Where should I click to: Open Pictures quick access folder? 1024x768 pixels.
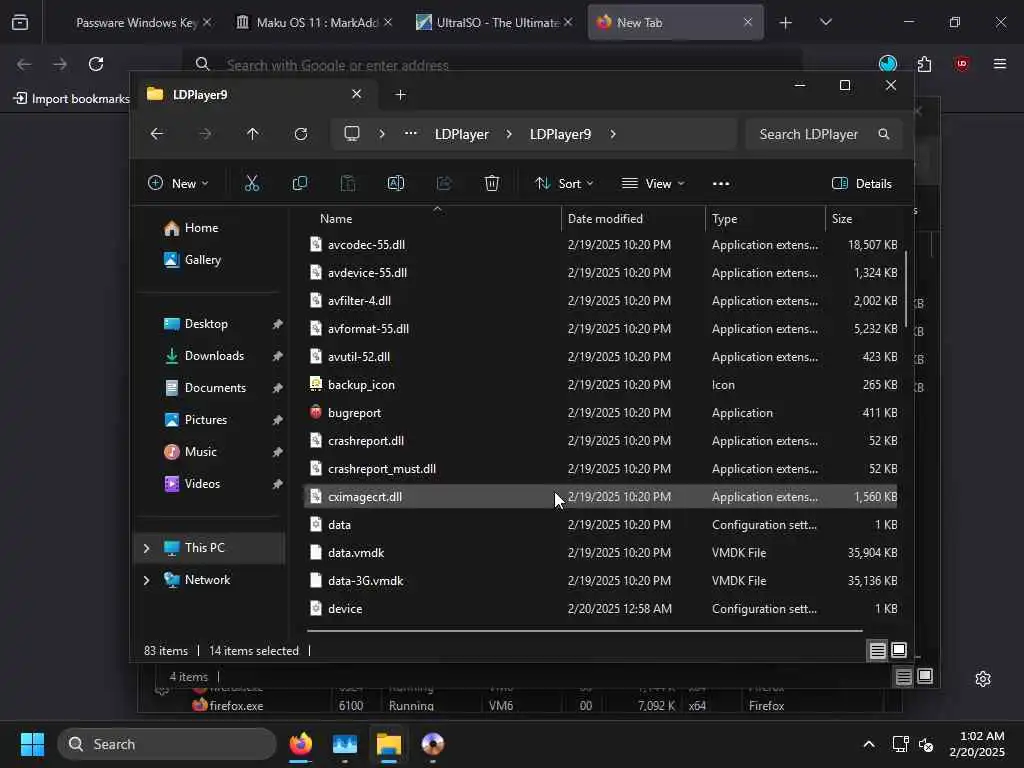point(206,420)
